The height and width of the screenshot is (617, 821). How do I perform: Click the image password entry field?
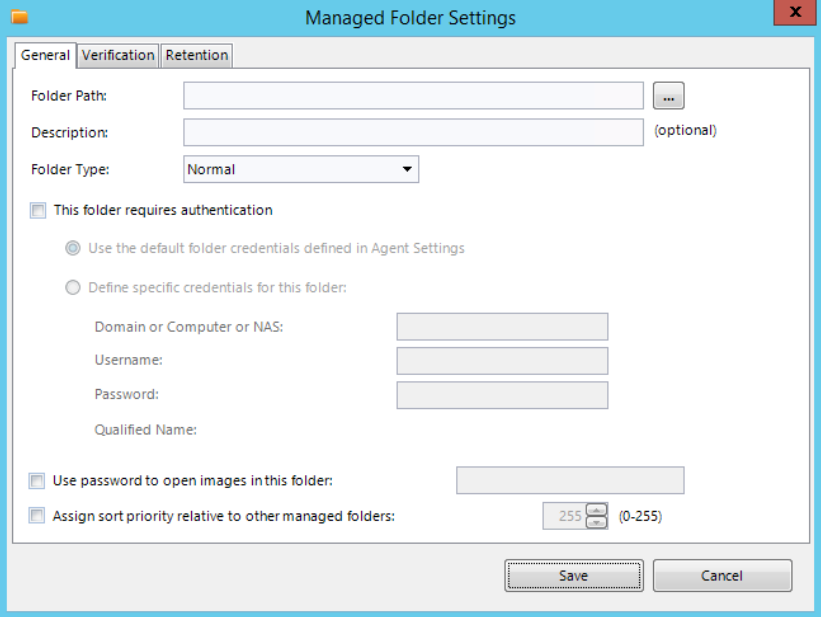pos(570,480)
